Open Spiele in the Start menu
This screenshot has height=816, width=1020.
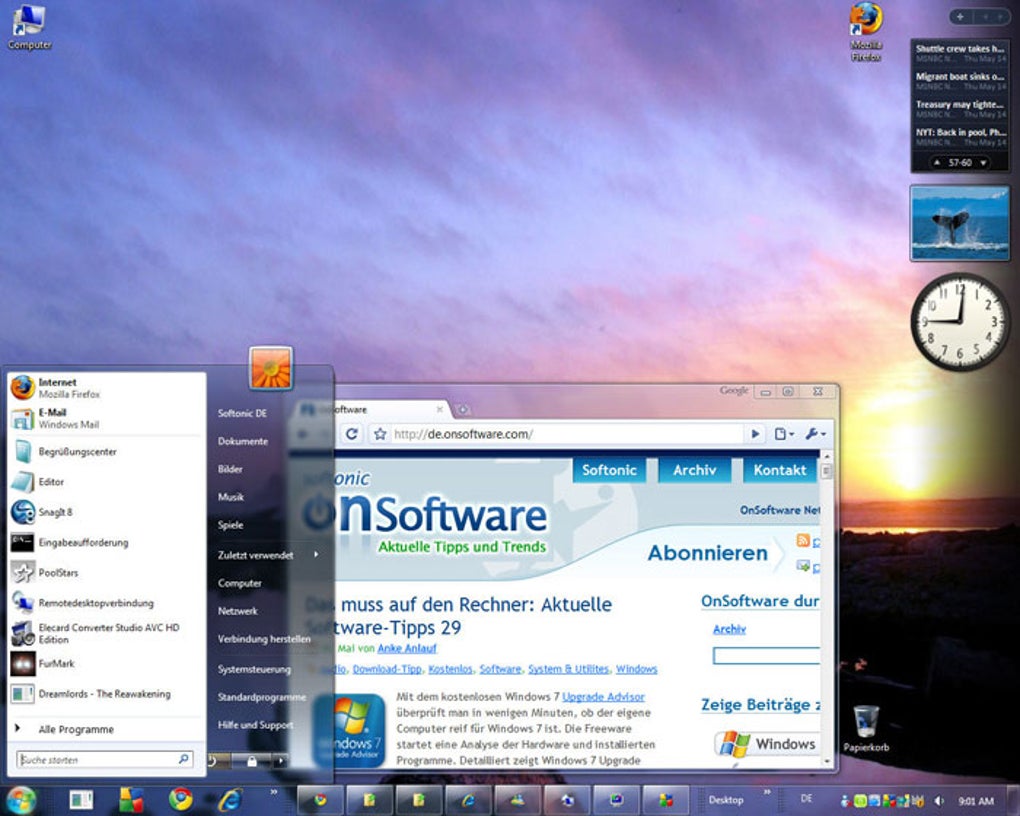point(231,525)
